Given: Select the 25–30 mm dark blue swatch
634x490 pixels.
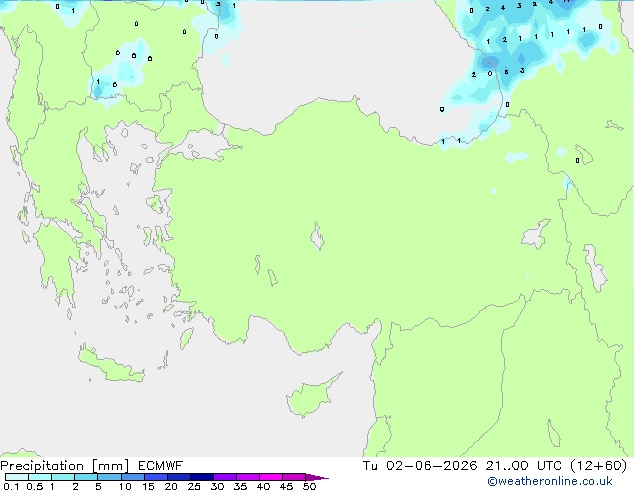Looking at the screenshot, I should [201, 477].
